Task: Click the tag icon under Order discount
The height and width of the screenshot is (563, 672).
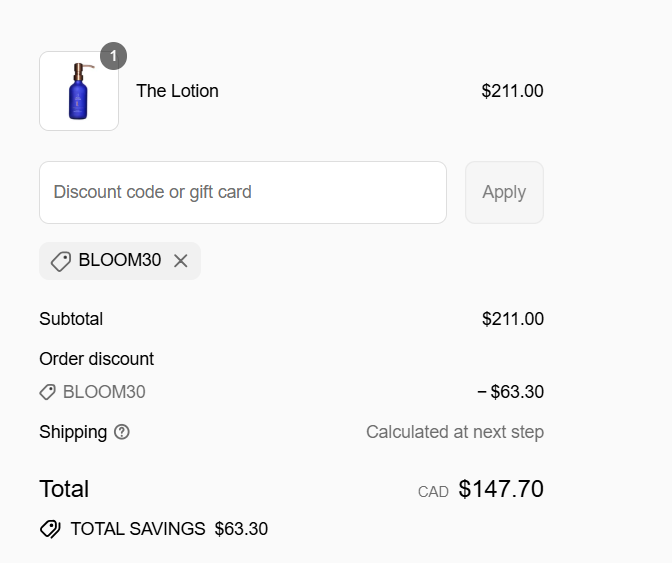Action: tap(48, 392)
